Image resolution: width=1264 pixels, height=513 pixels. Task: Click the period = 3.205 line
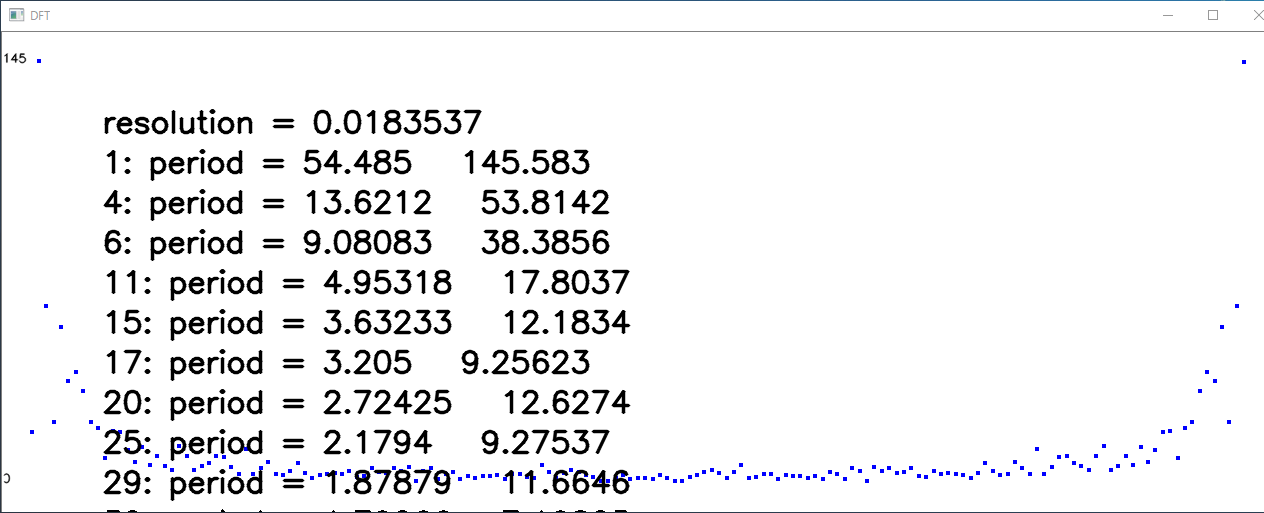(346, 363)
